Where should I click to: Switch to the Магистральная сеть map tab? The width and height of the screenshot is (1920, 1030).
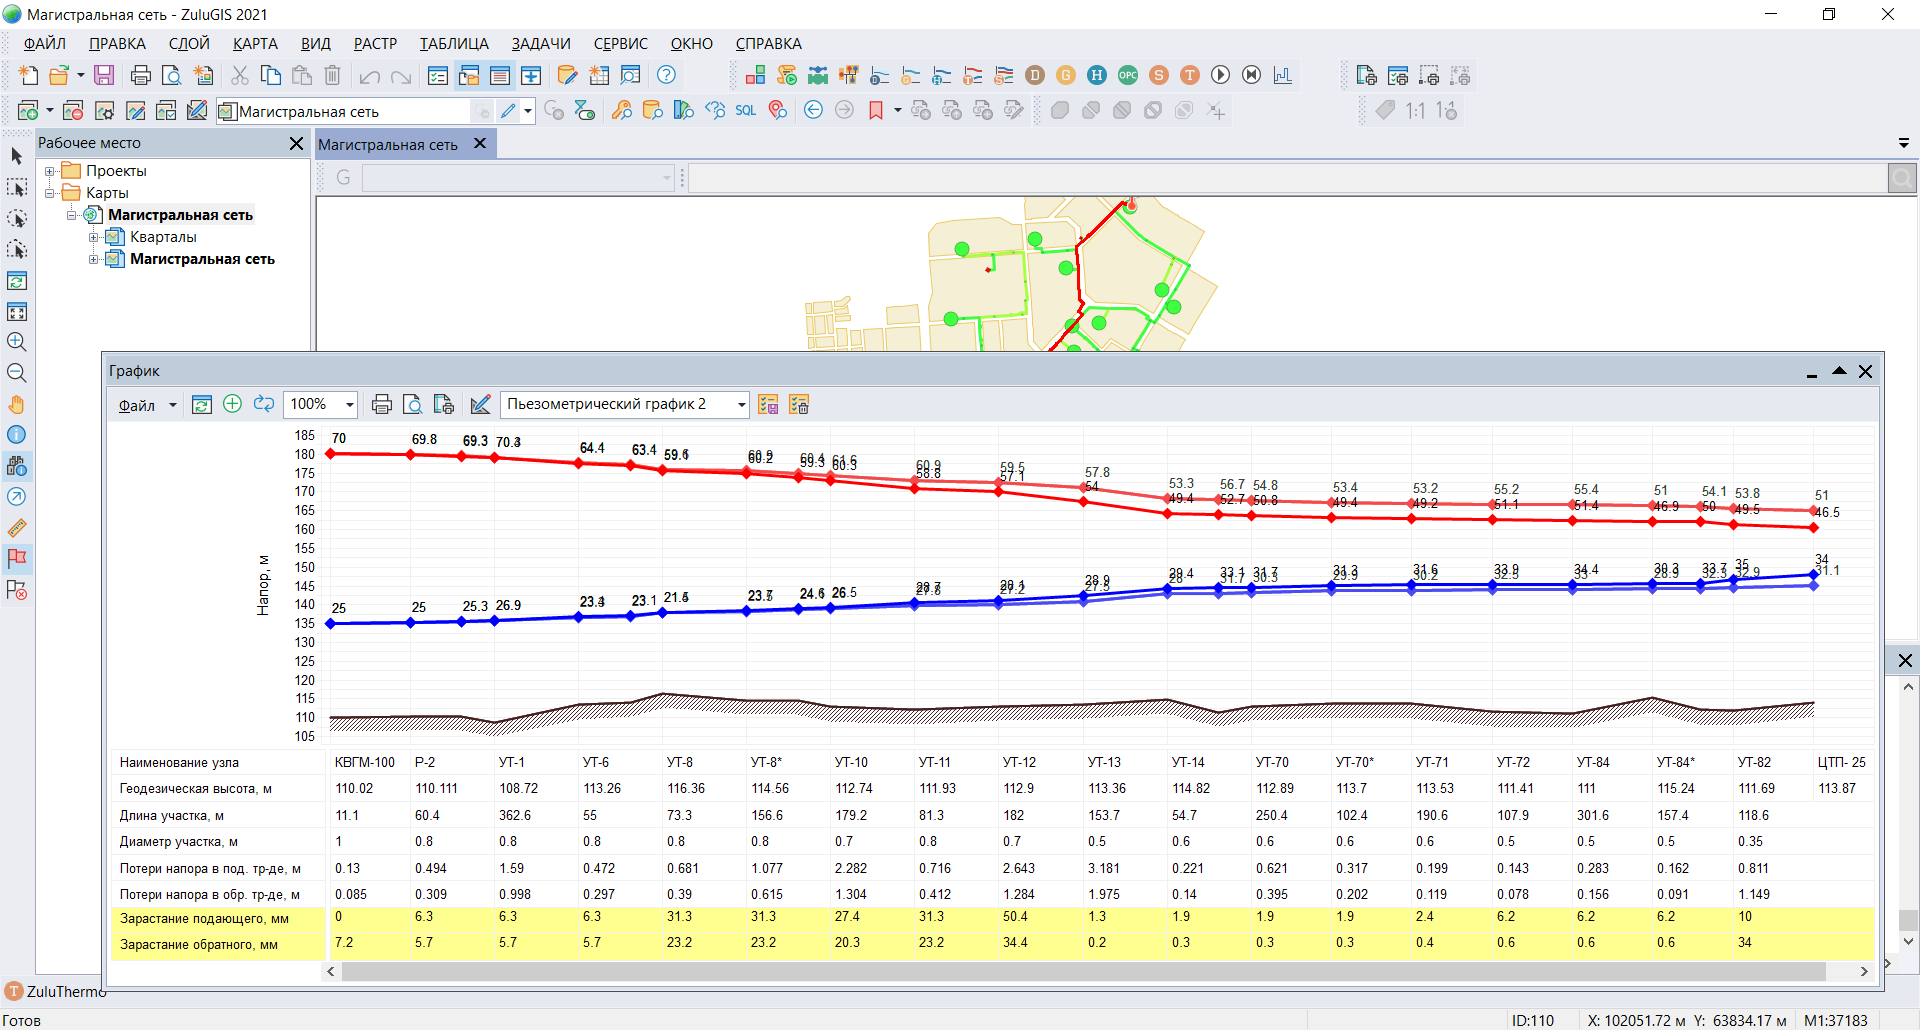(388, 145)
